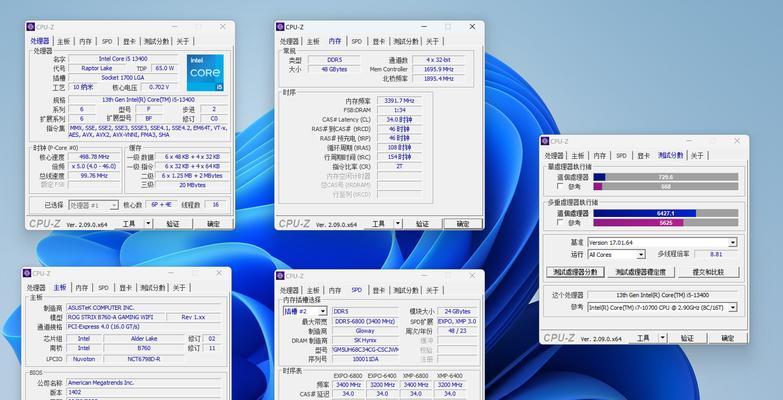Switch to 显卡 tab in the SPD window
The image size is (783, 400).
click(x=379, y=290)
